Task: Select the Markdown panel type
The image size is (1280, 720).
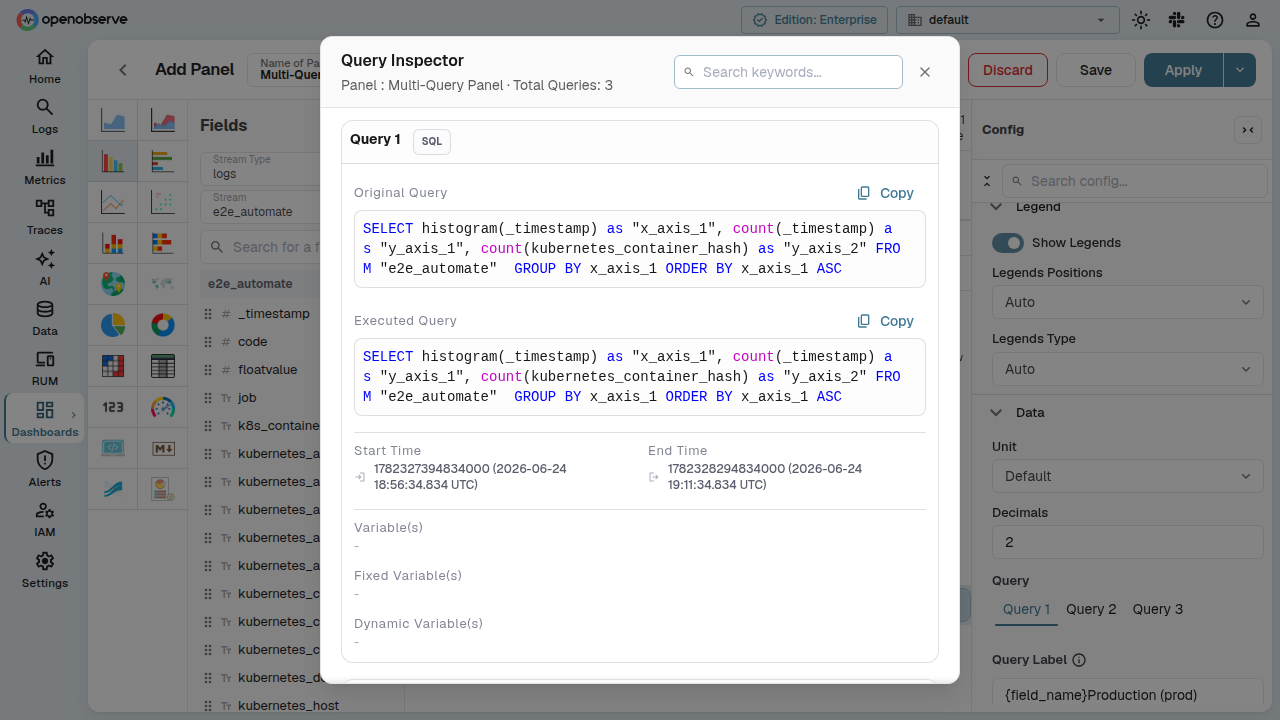Action: (x=163, y=448)
